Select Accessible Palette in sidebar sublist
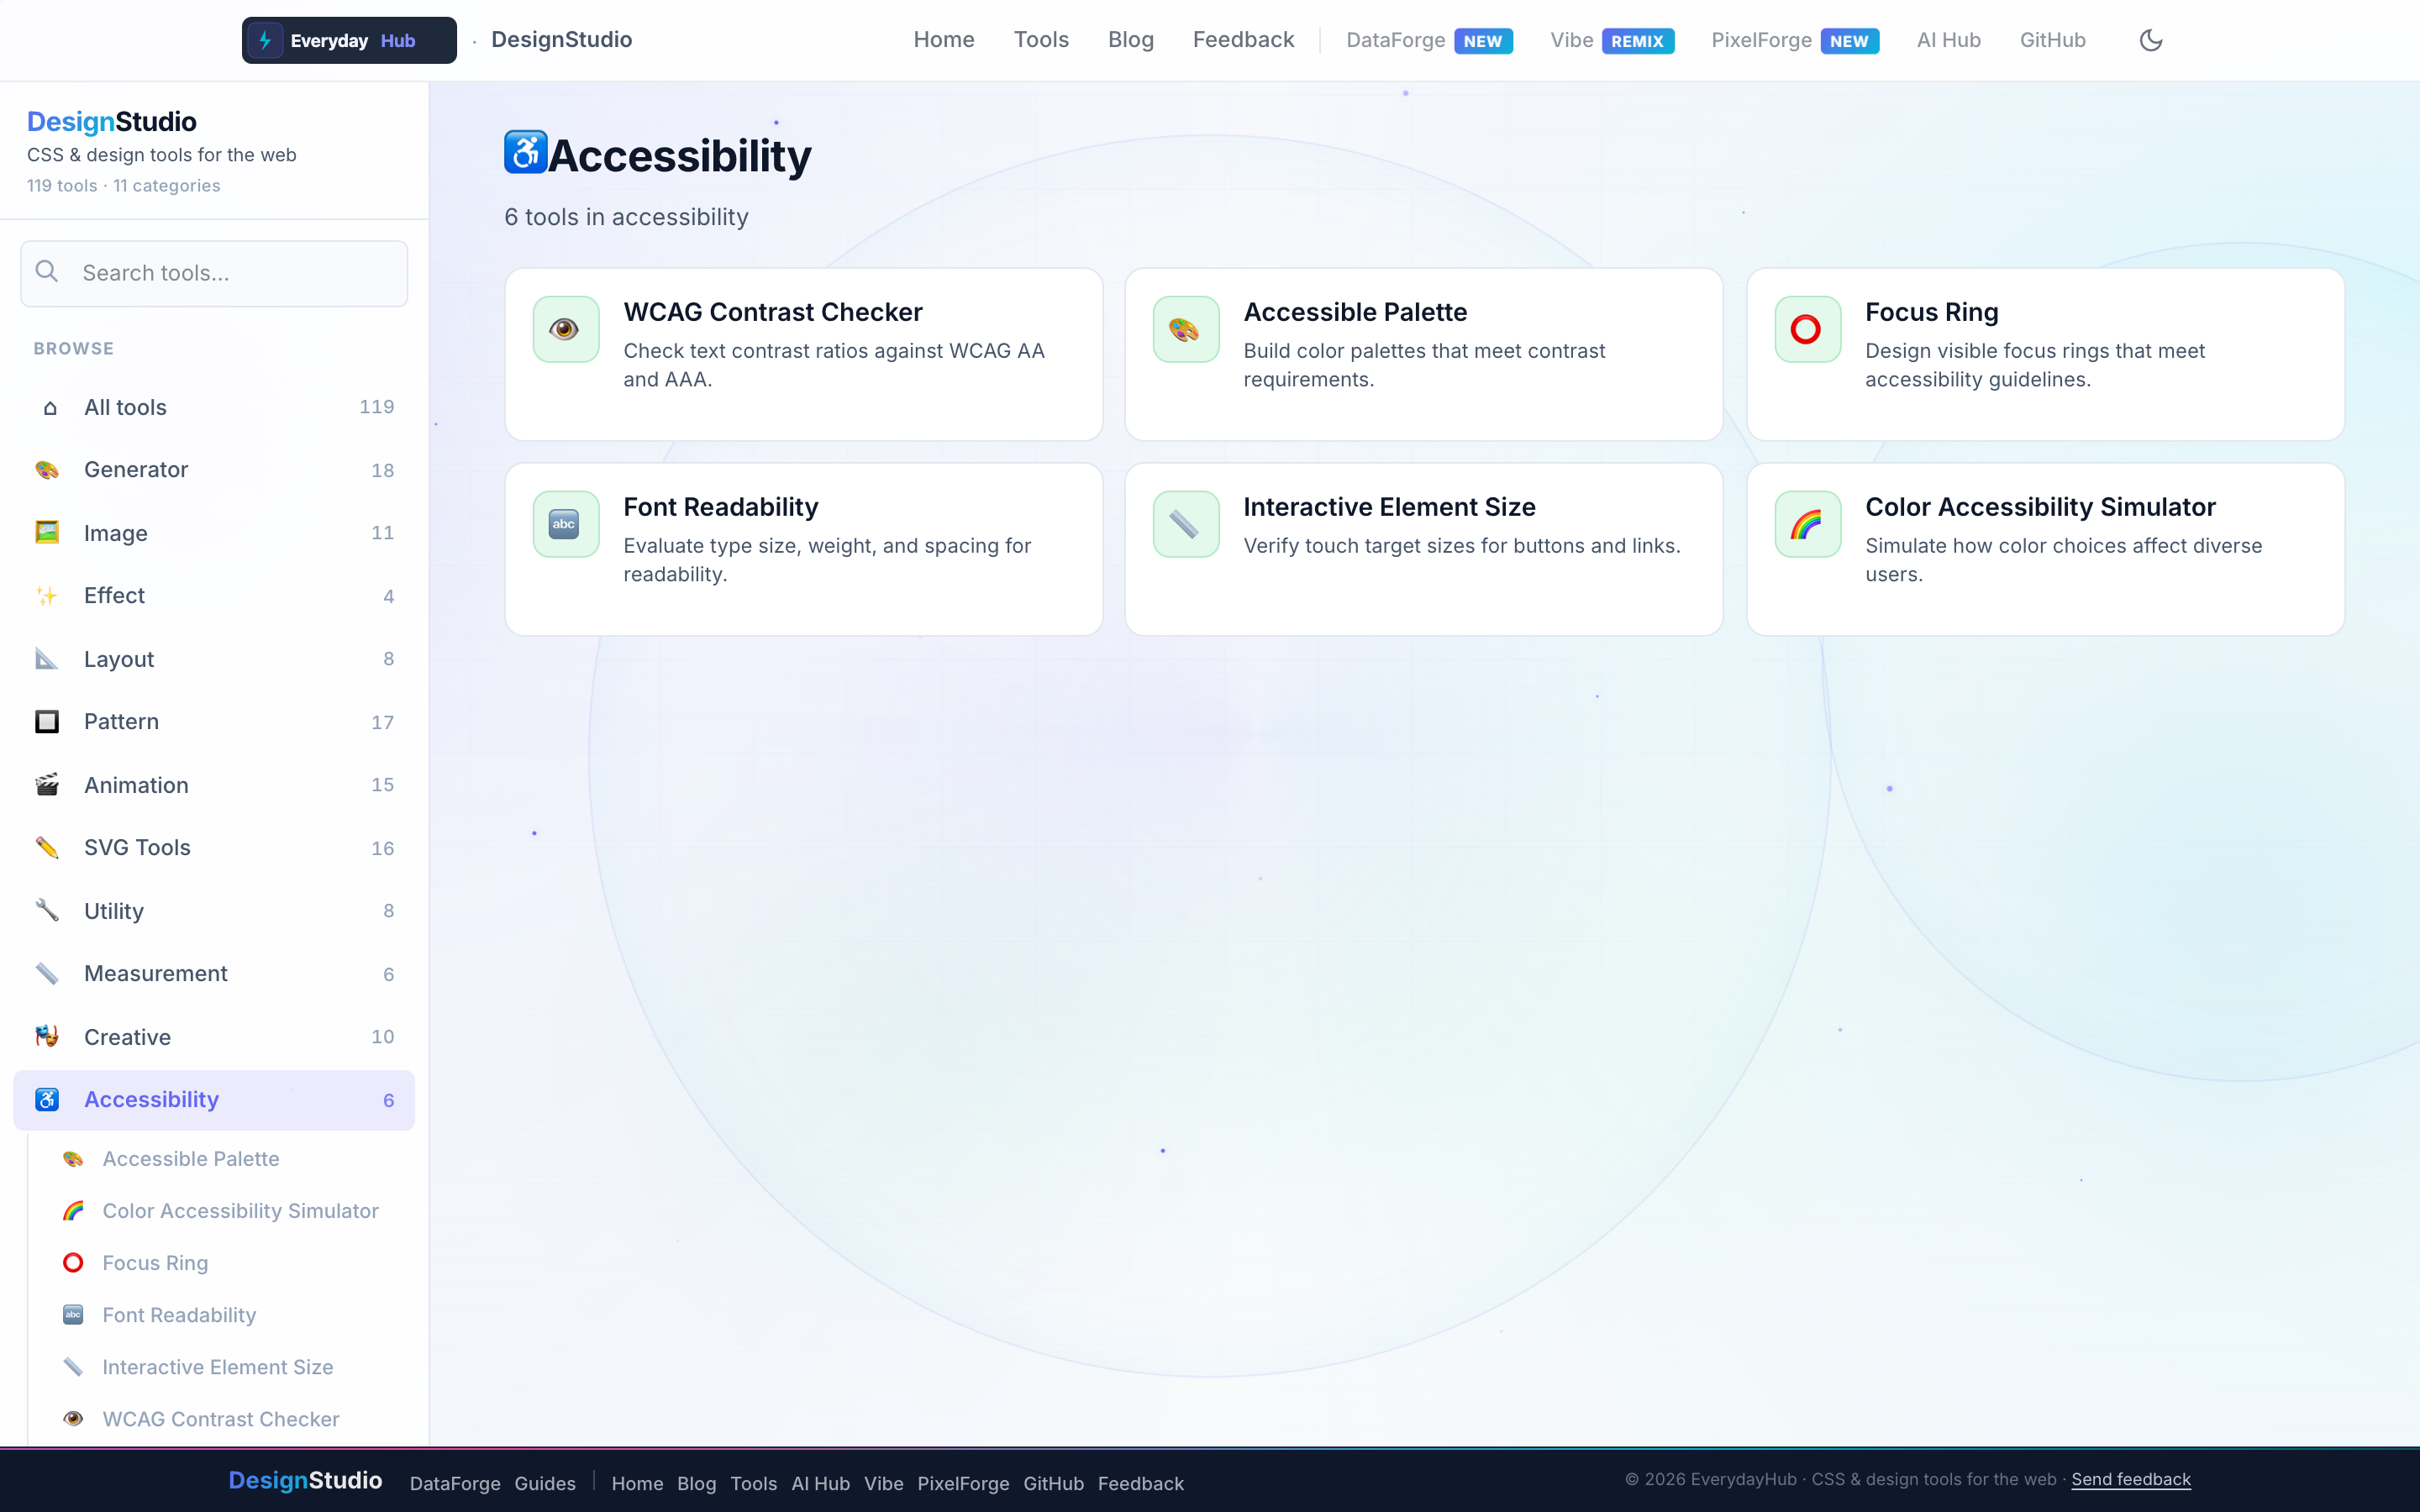Image resolution: width=2420 pixels, height=1512 pixels. [191, 1159]
